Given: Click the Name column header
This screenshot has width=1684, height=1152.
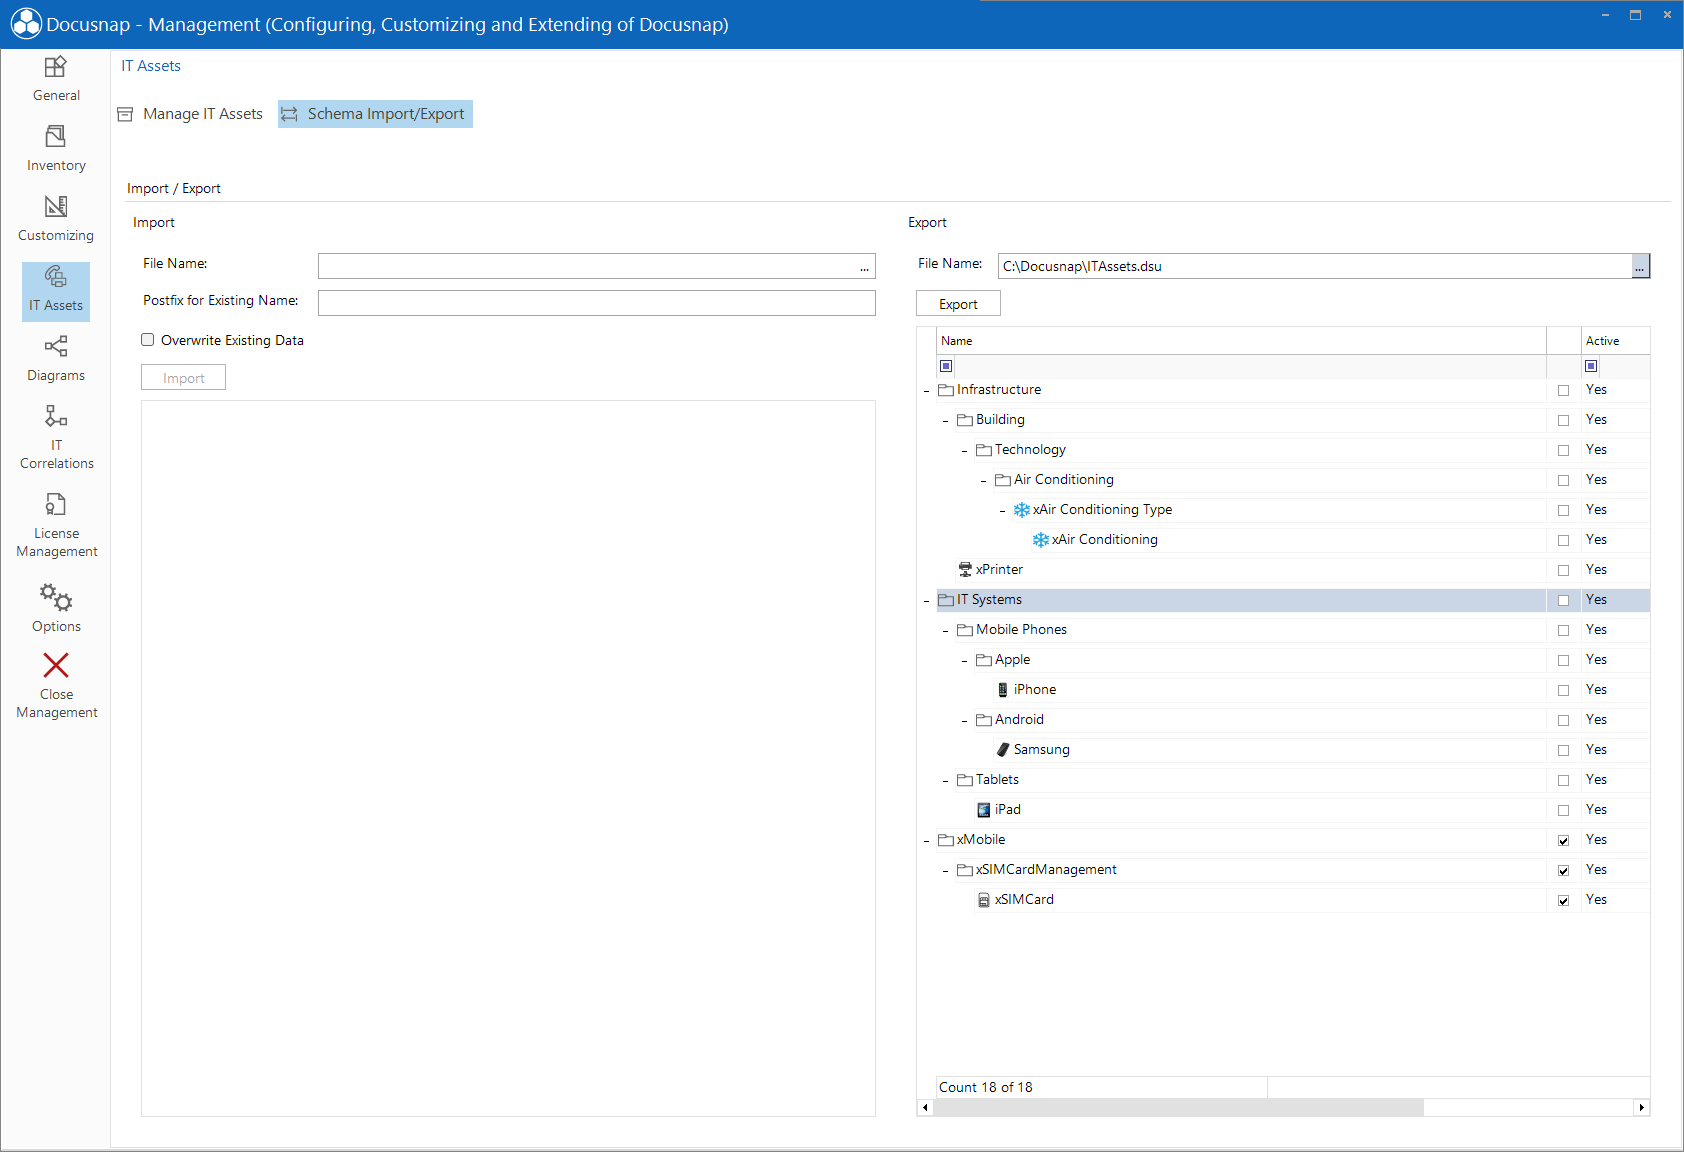Looking at the screenshot, I should (x=1241, y=341).
